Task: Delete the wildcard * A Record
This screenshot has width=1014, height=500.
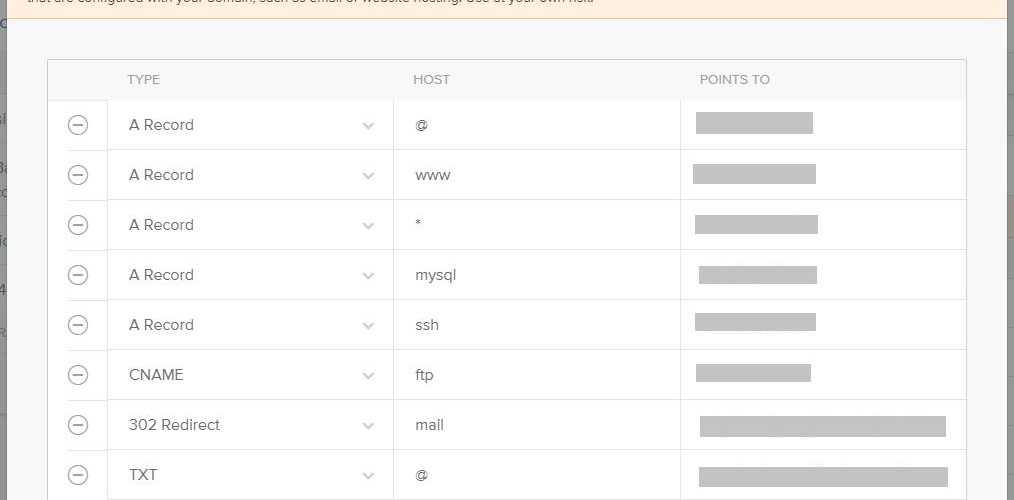Action: coord(78,224)
